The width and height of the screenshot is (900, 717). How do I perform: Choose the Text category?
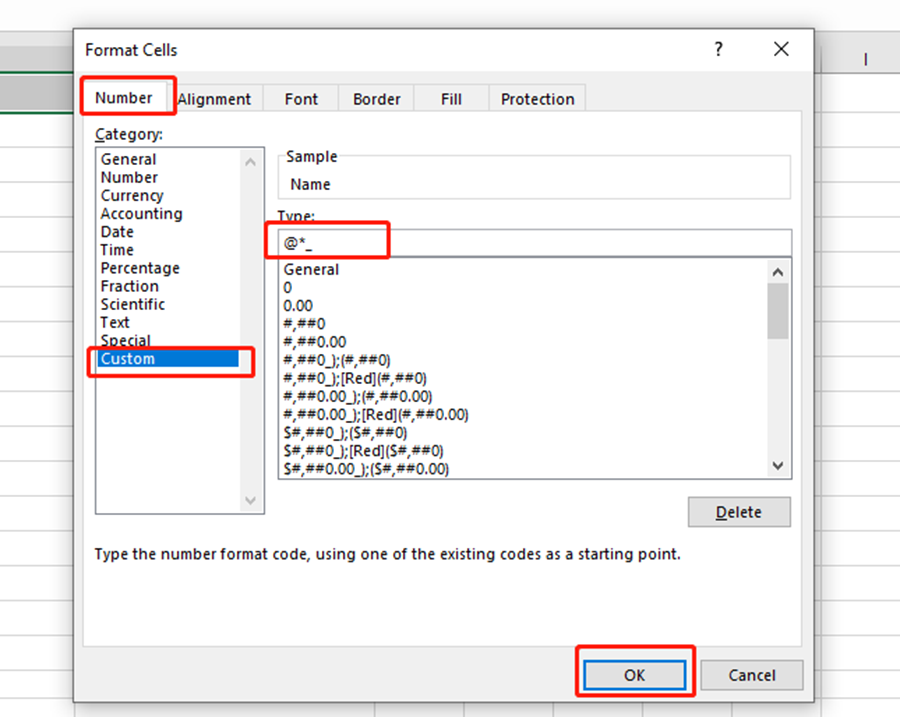[115, 323]
